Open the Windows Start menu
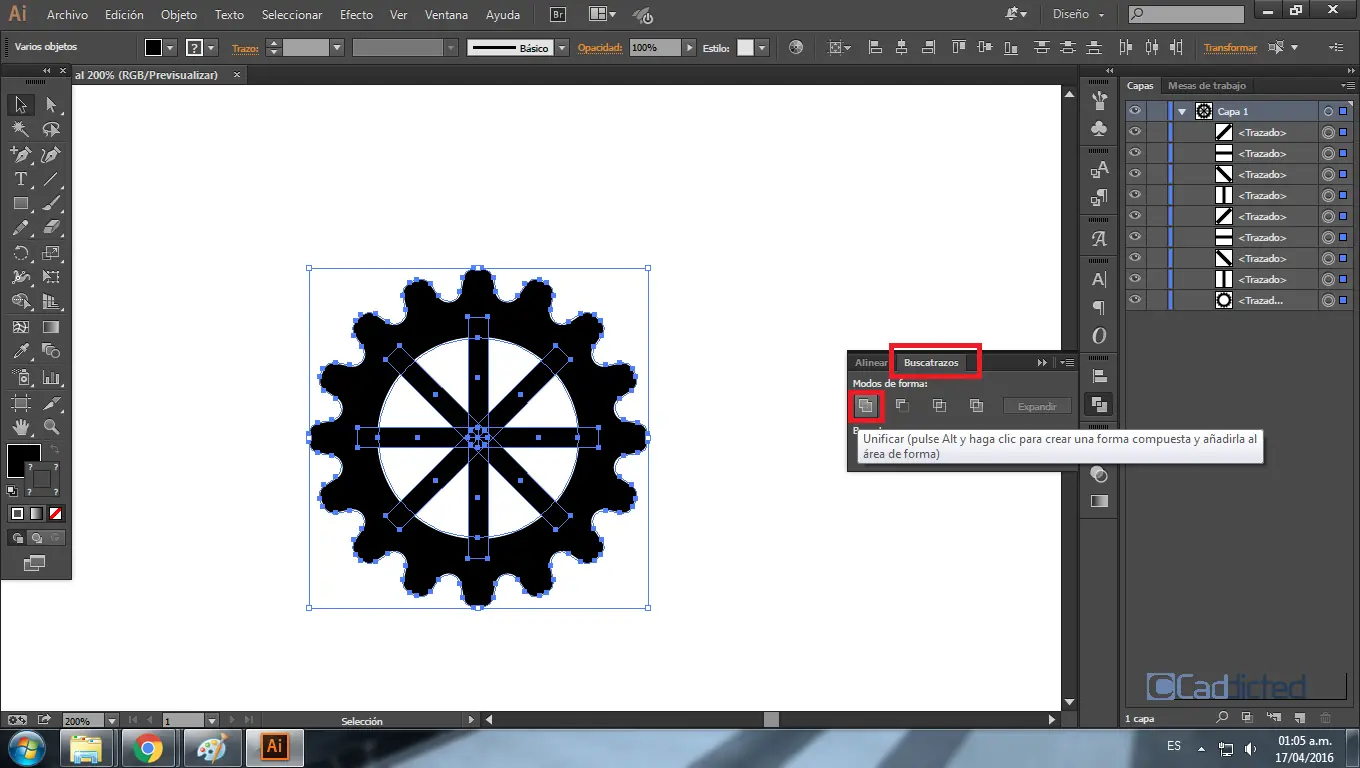 25,747
